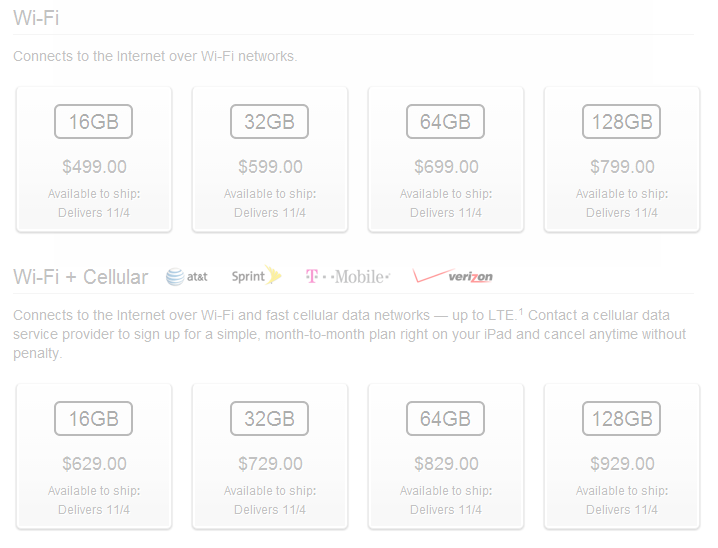Screen dimensions: 718x548
Task: Click the Wi-Fi section heading
Action: (36, 18)
